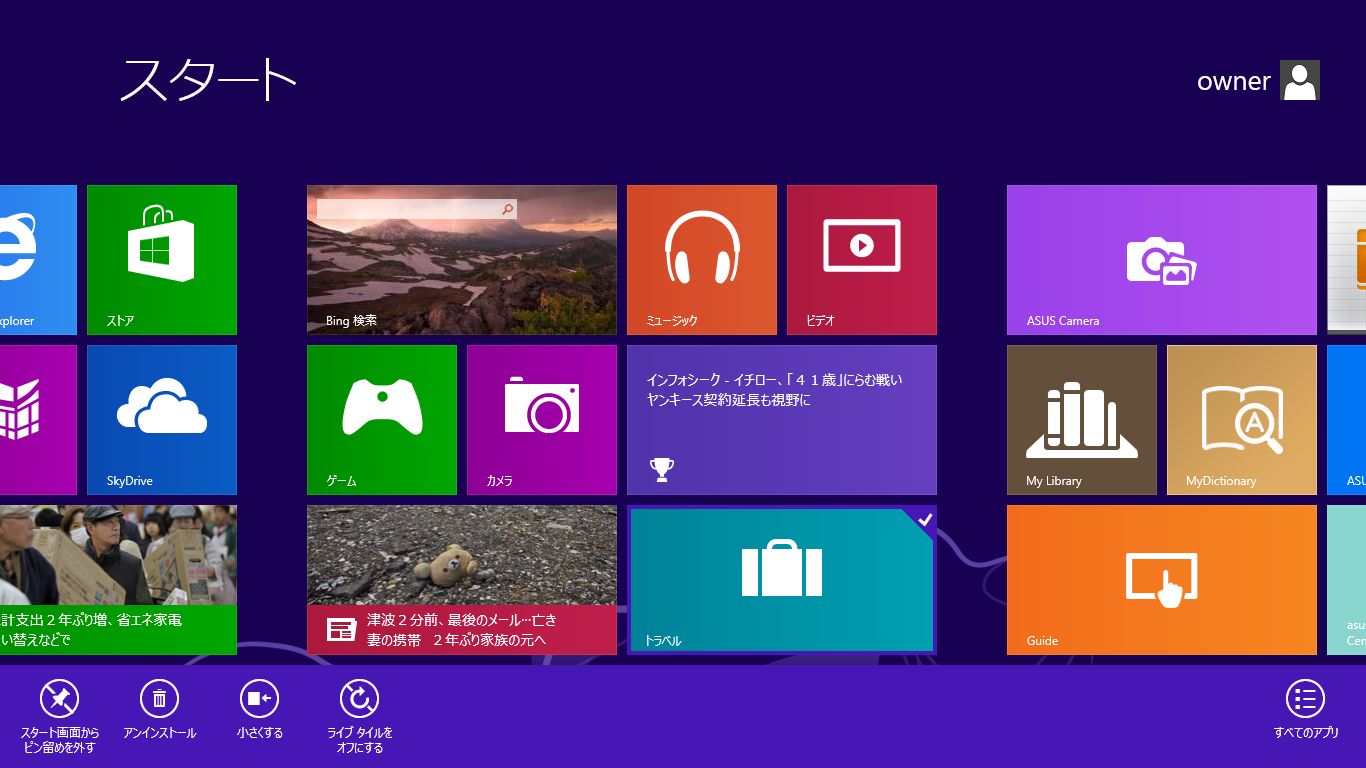
Task: Click the スタート画面からピン留めを外す unpin icon
Action: [x=59, y=699]
